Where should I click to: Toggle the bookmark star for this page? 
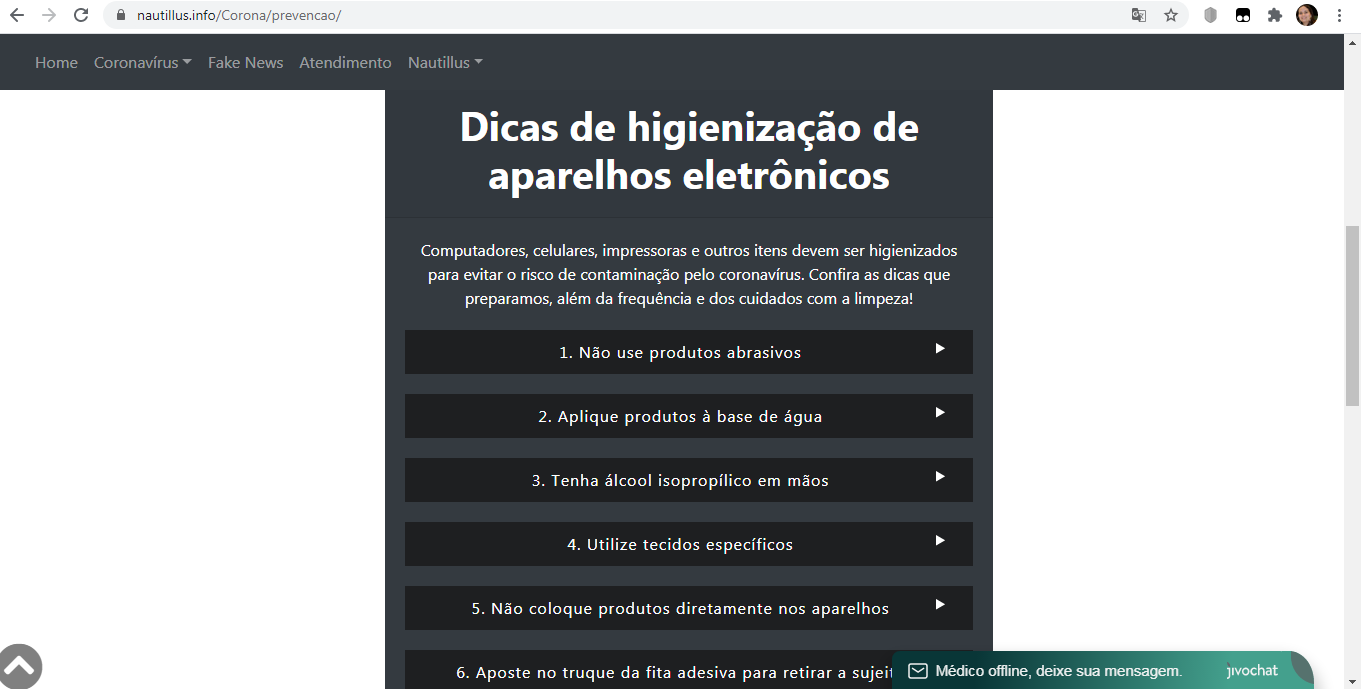point(1170,16)
